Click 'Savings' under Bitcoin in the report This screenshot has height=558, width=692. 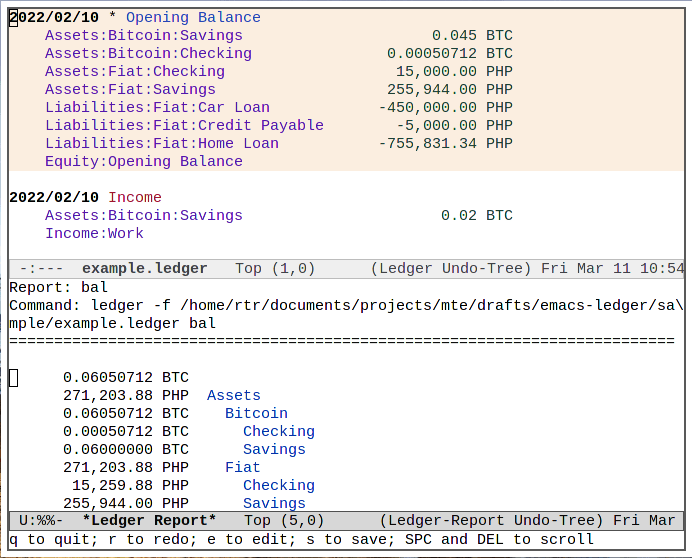click(274, 449)
